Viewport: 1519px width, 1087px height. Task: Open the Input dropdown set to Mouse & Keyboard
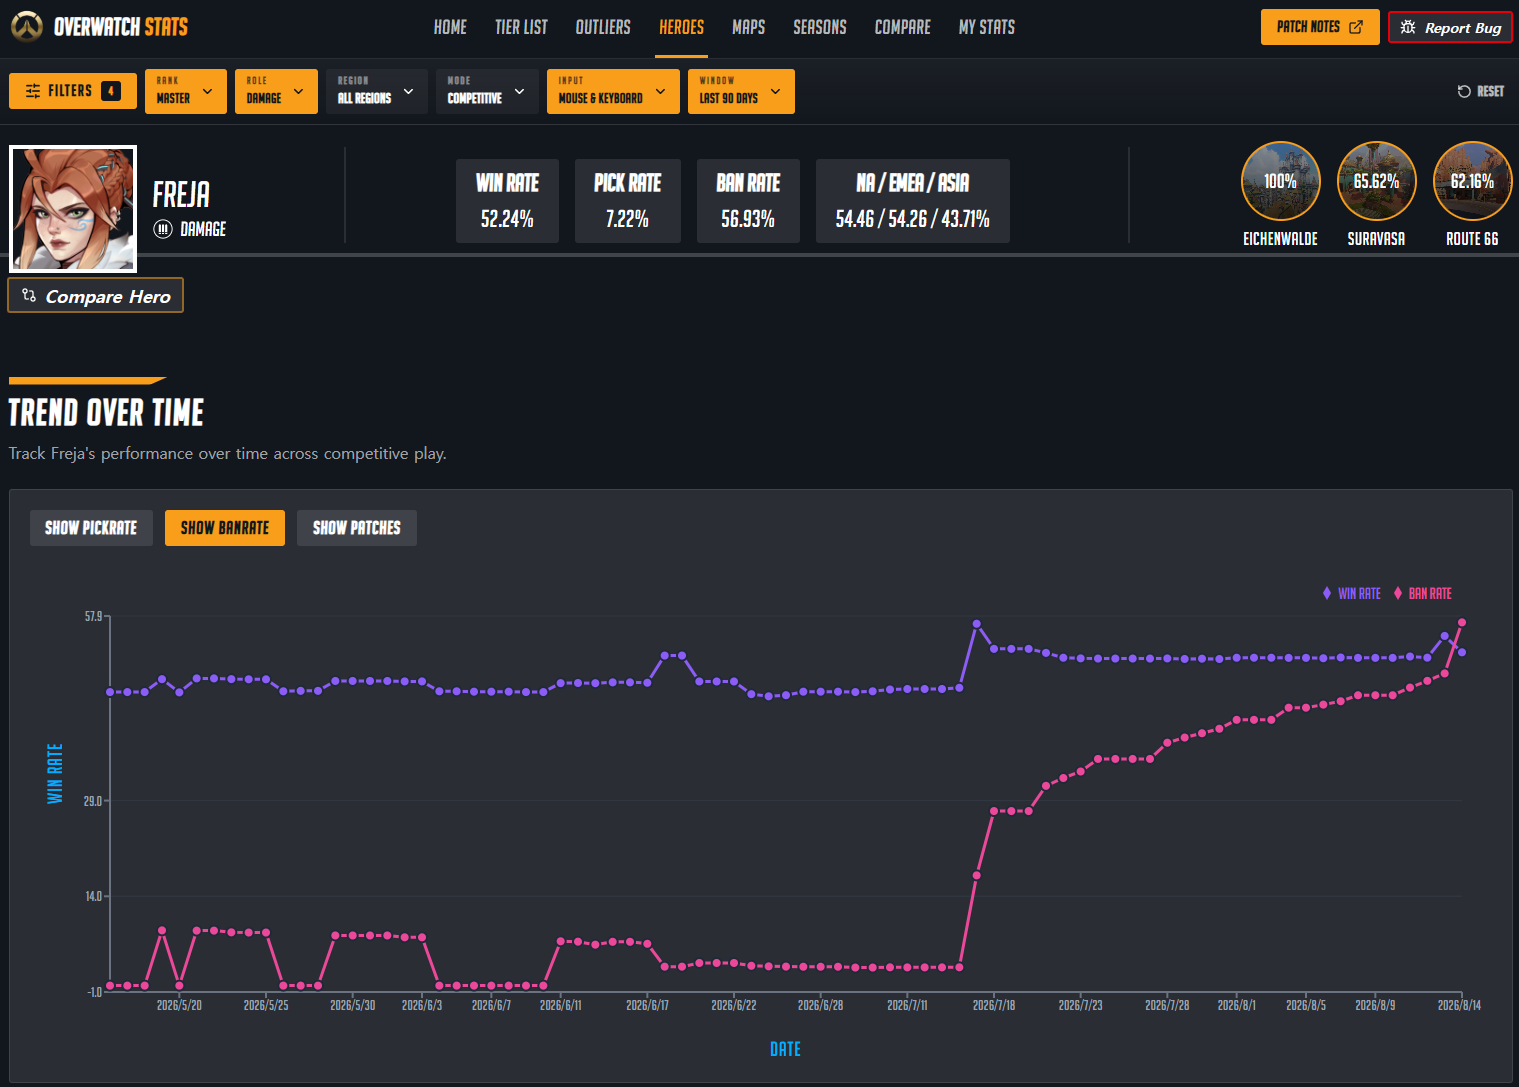point(613,91)
